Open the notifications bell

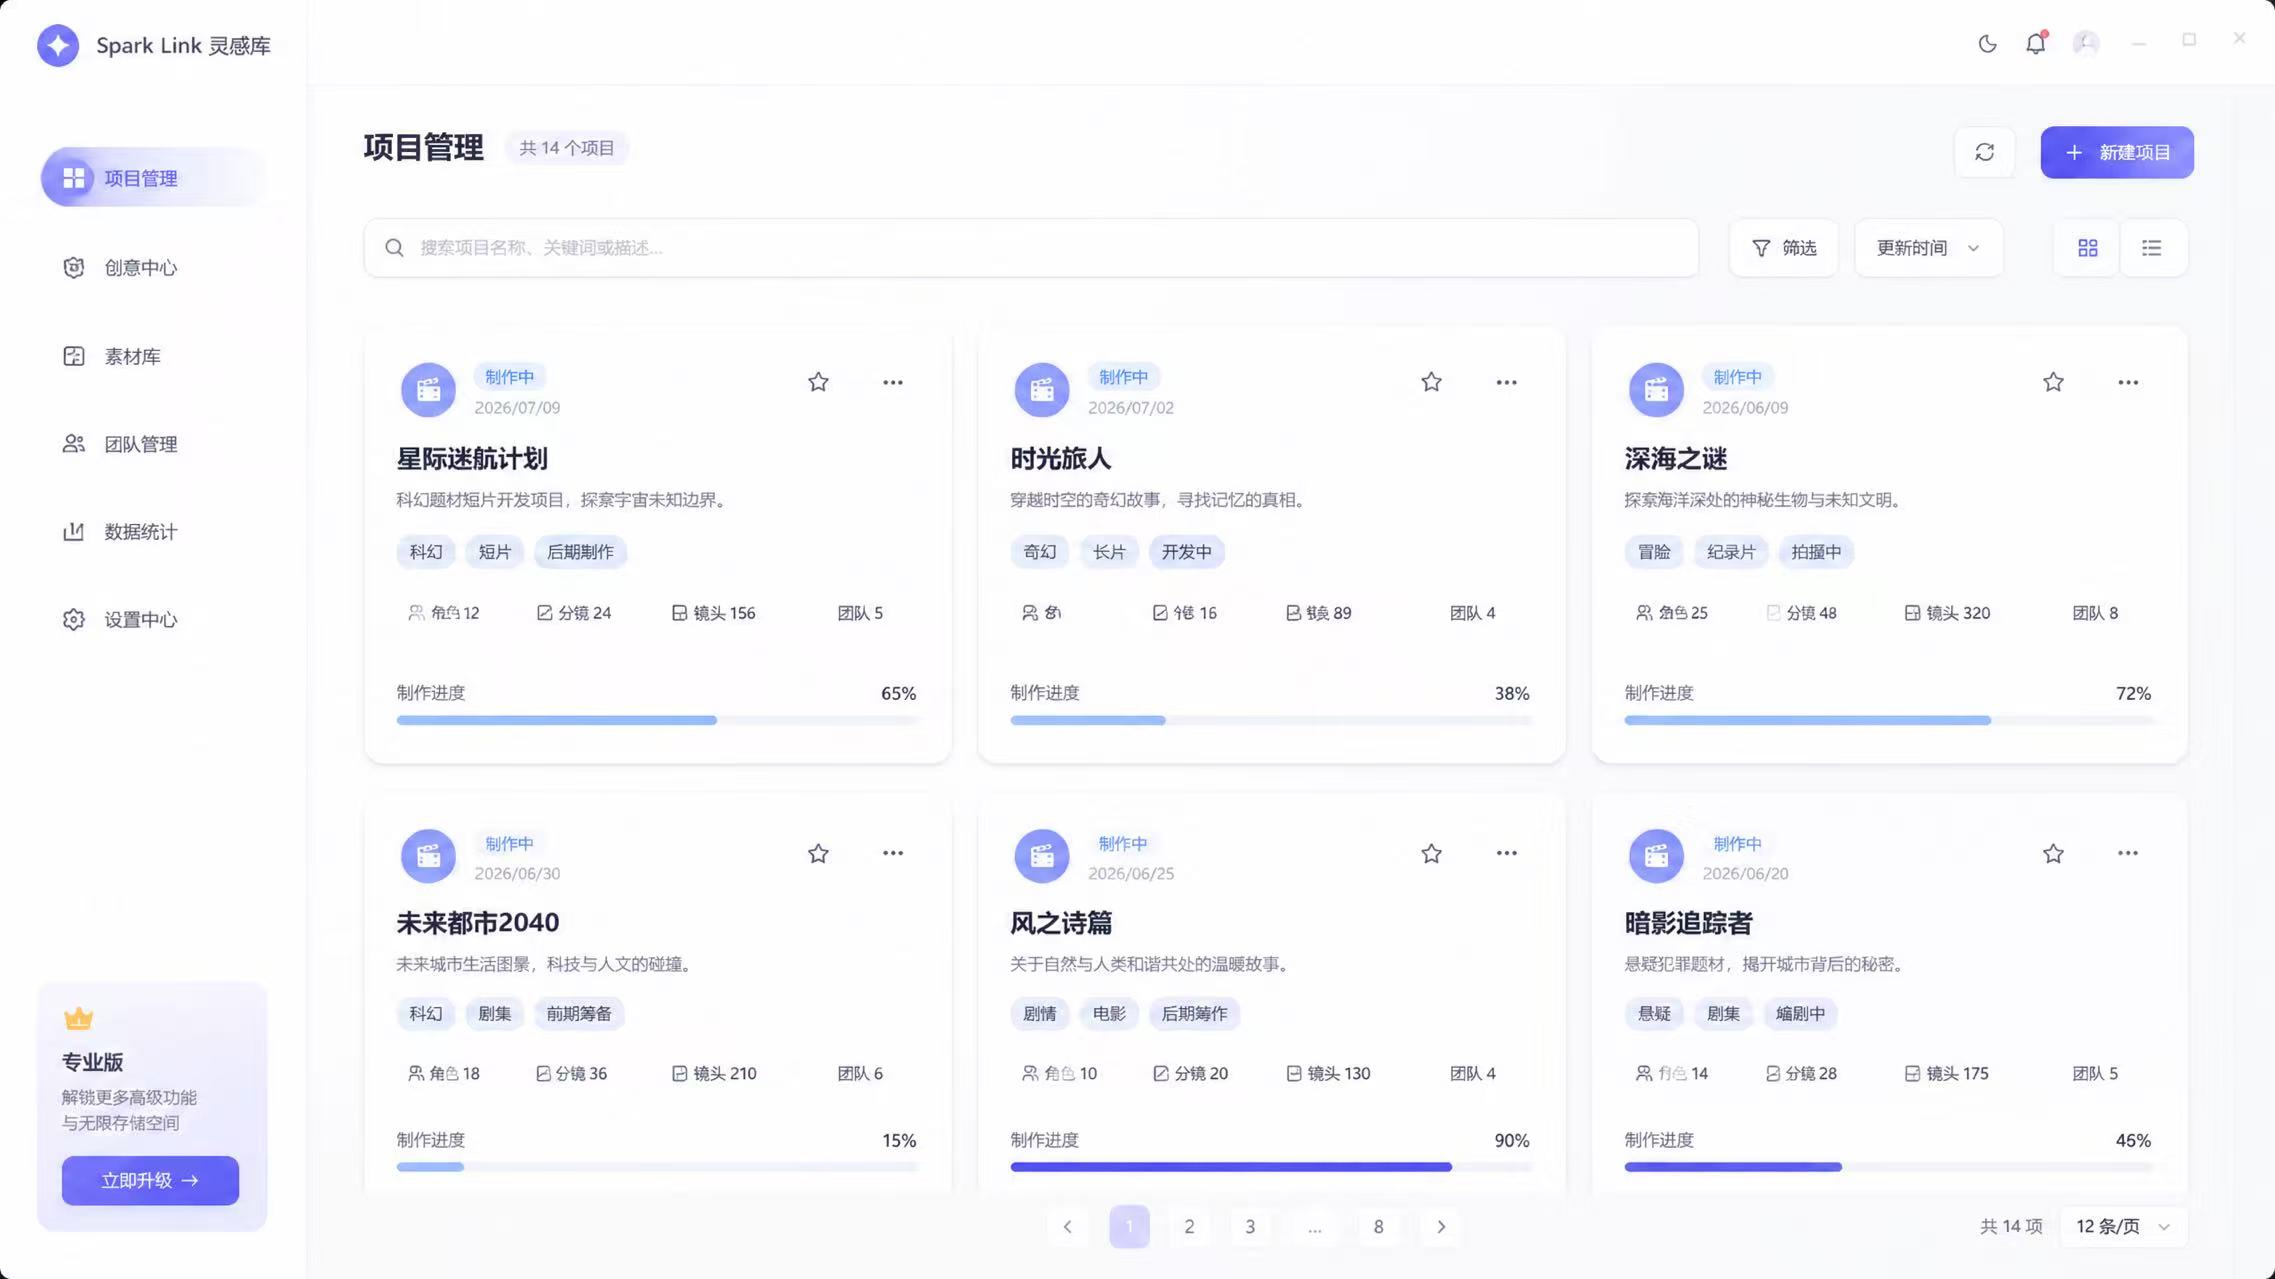(2036, 43)
